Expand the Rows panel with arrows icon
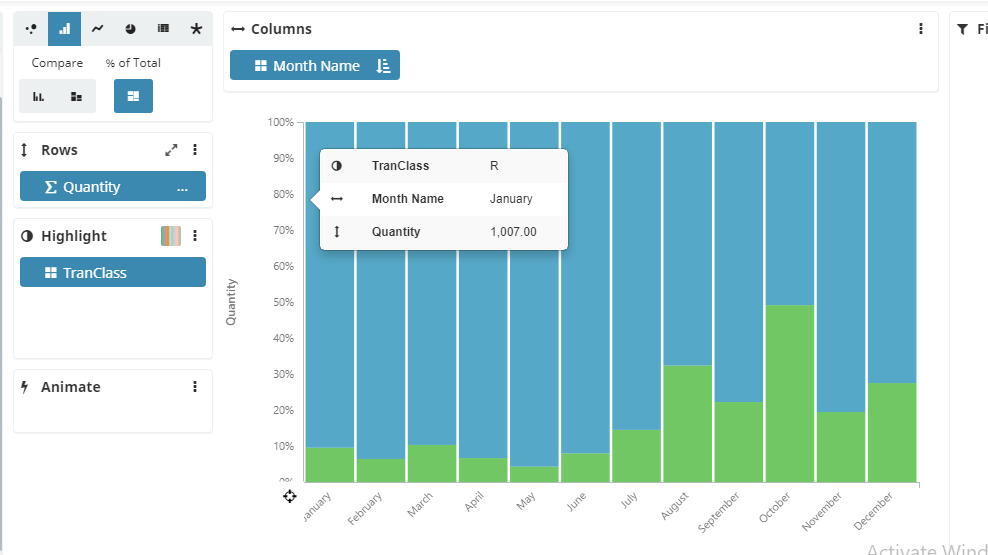This screenshot has width=988, height=555. tap(171, 150)
